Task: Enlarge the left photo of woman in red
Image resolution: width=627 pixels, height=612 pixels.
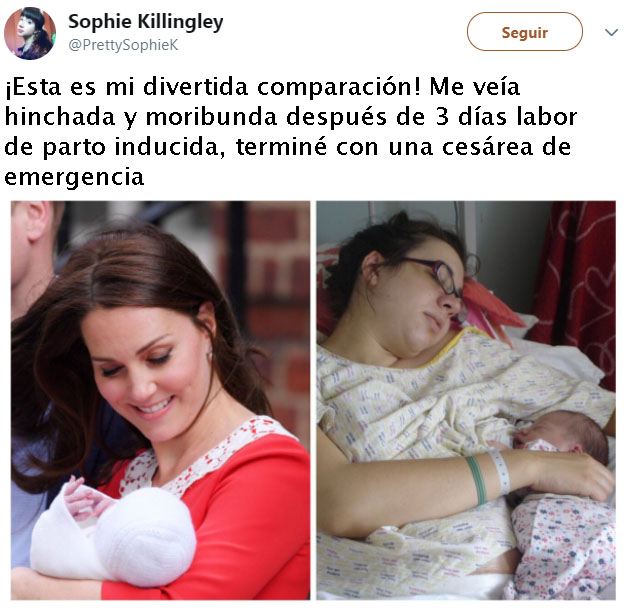Action: click(x=160, y=400)
